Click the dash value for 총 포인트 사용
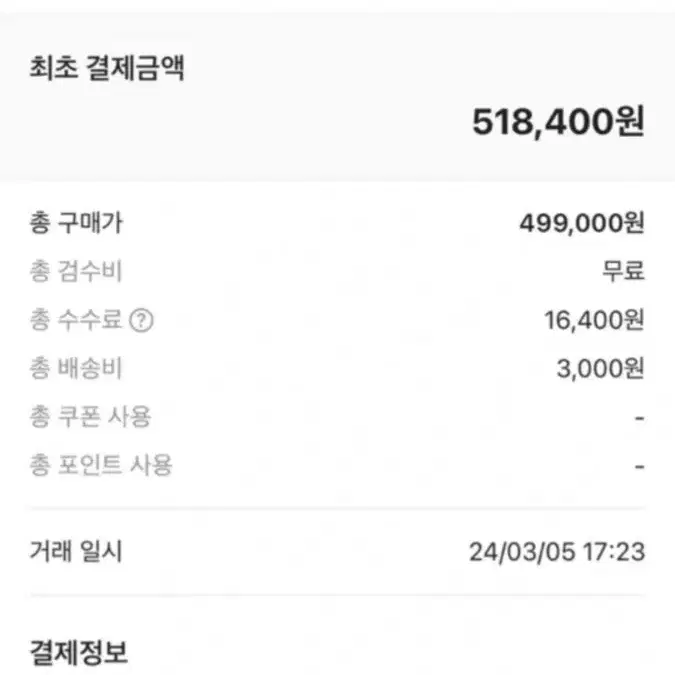 (640, 467)
